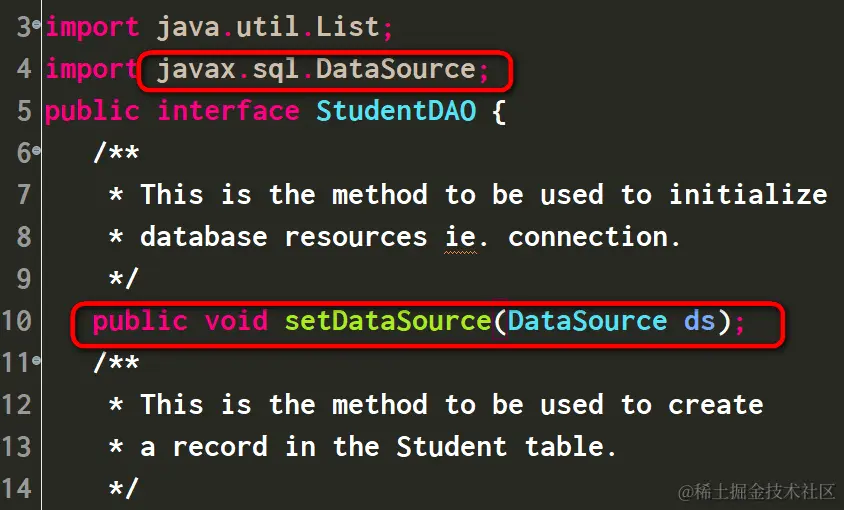Place cursor on the ds parameter
The image size is (844, 510).
pyautogui.click(x=700, y=321)
